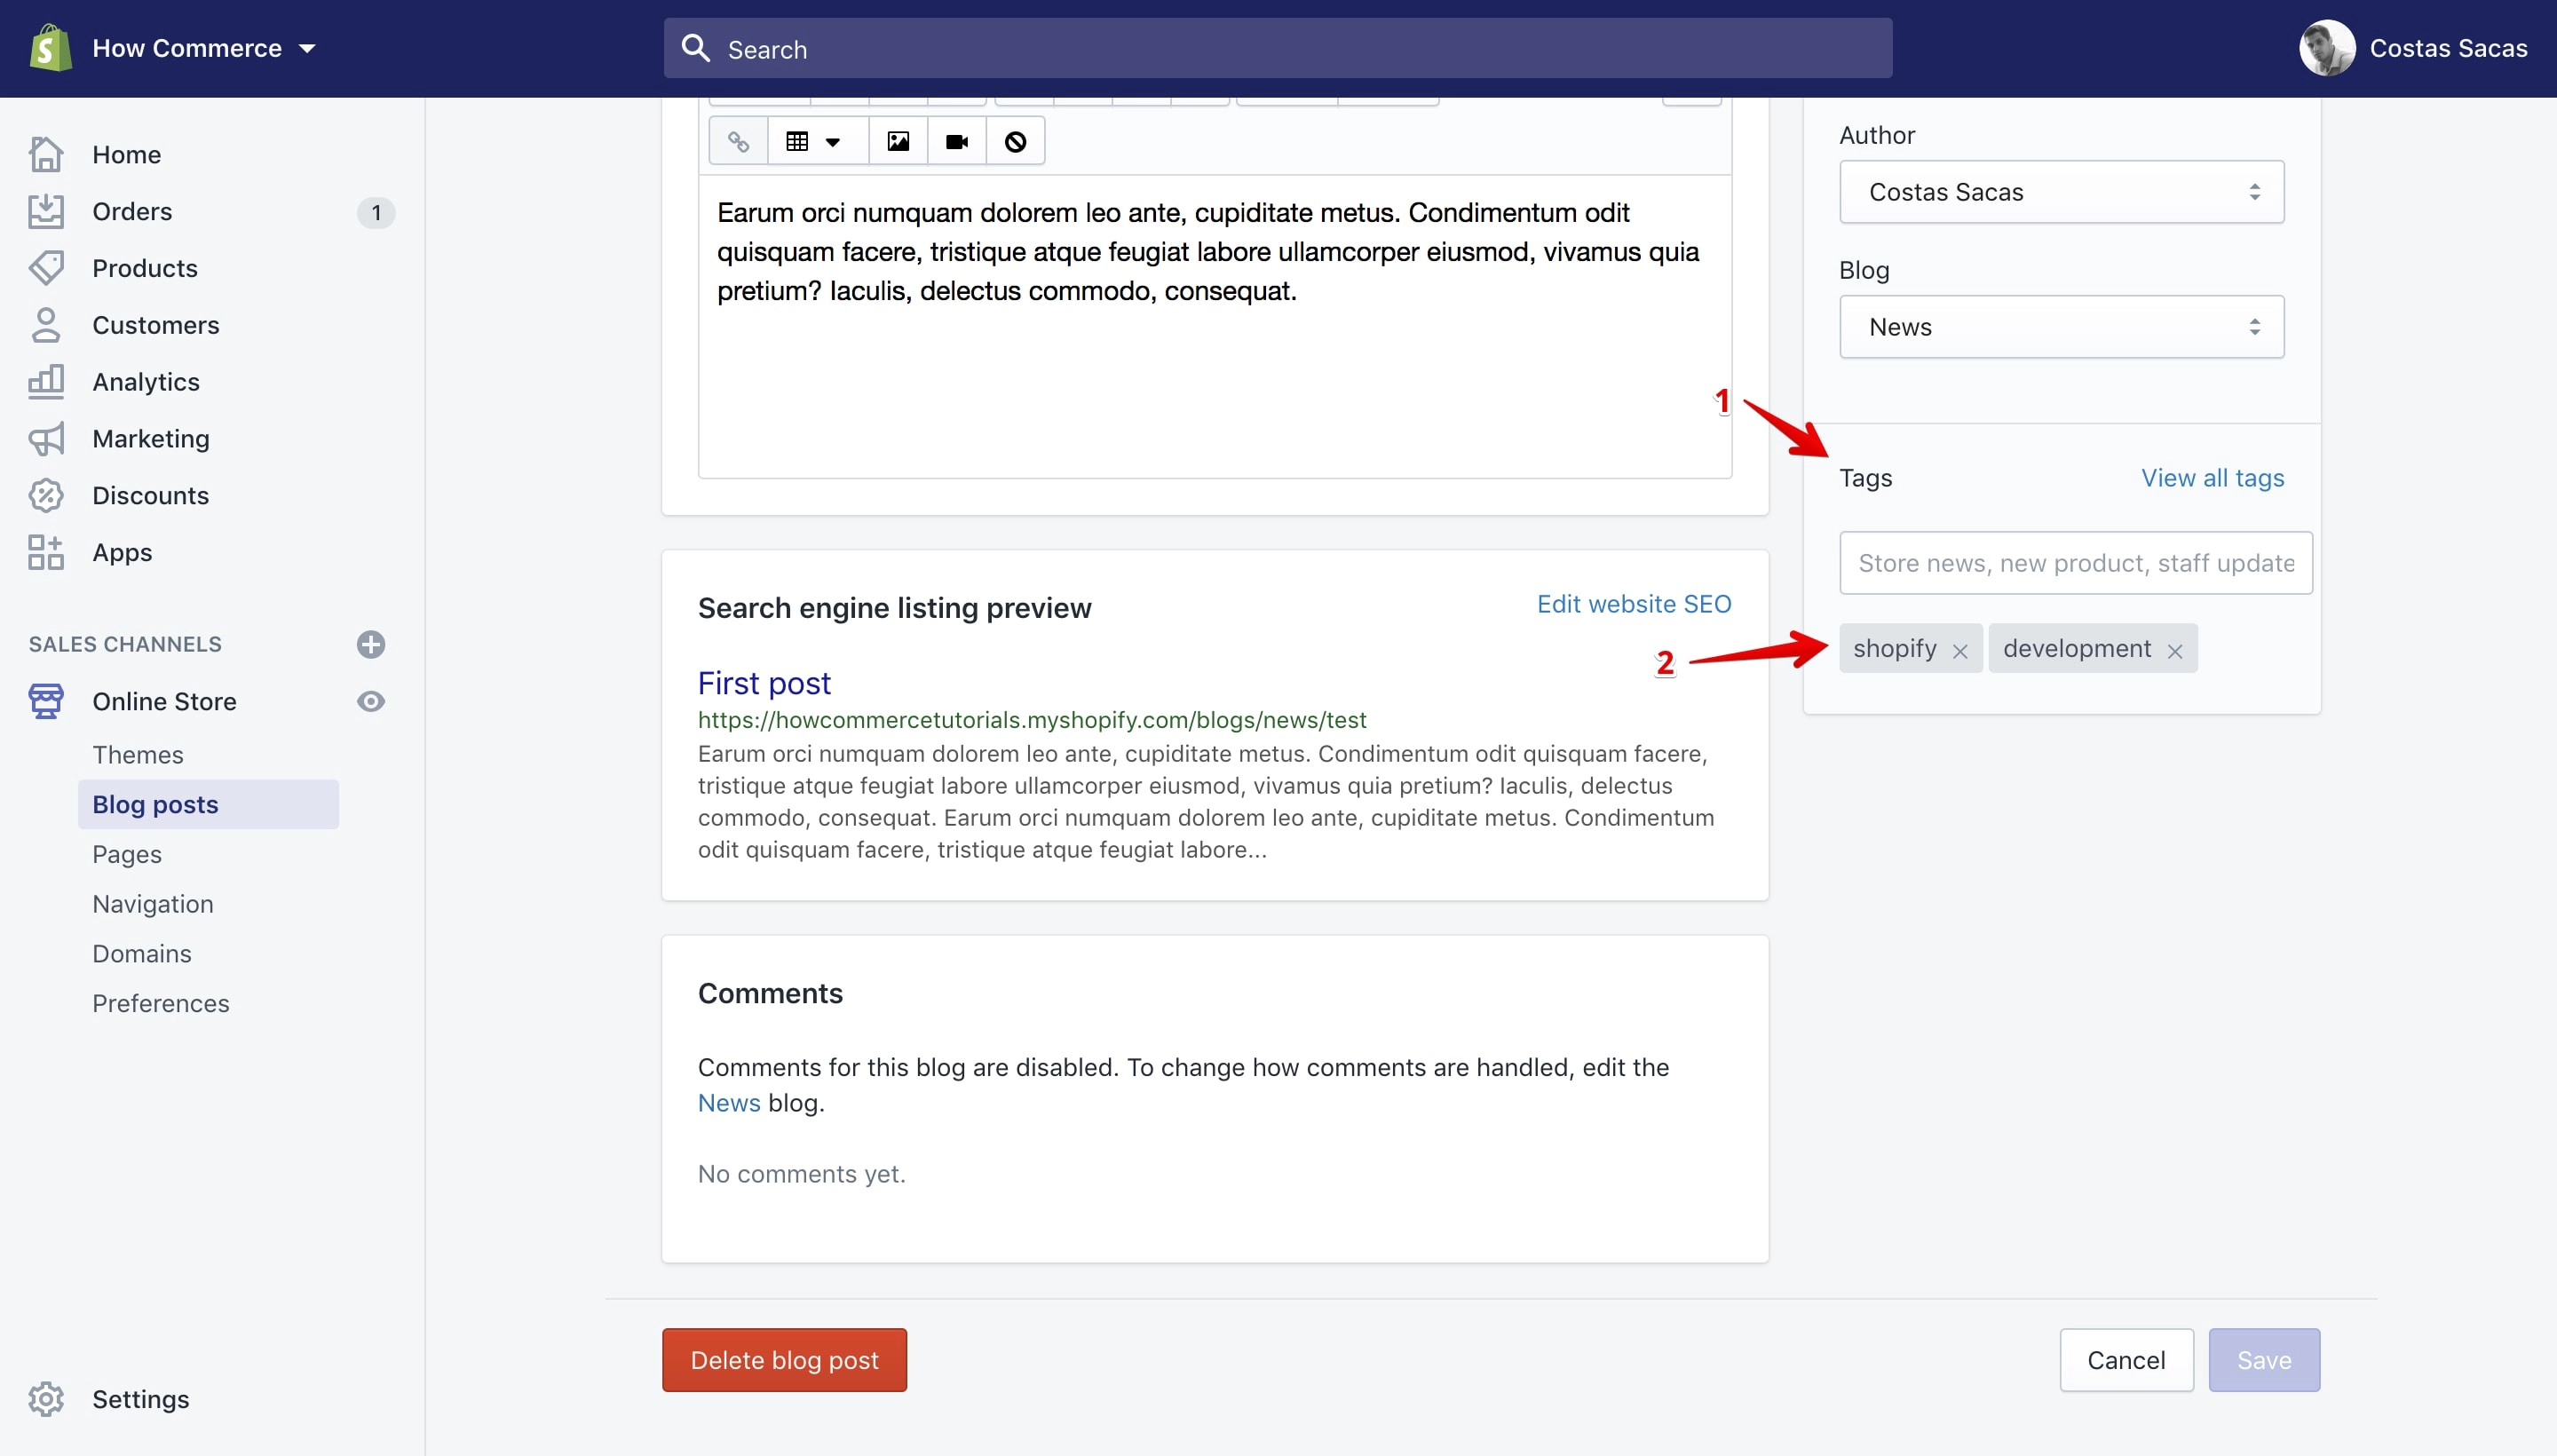Click the tags input field
2557x1456 pixels.
(x=2076, y=563)
